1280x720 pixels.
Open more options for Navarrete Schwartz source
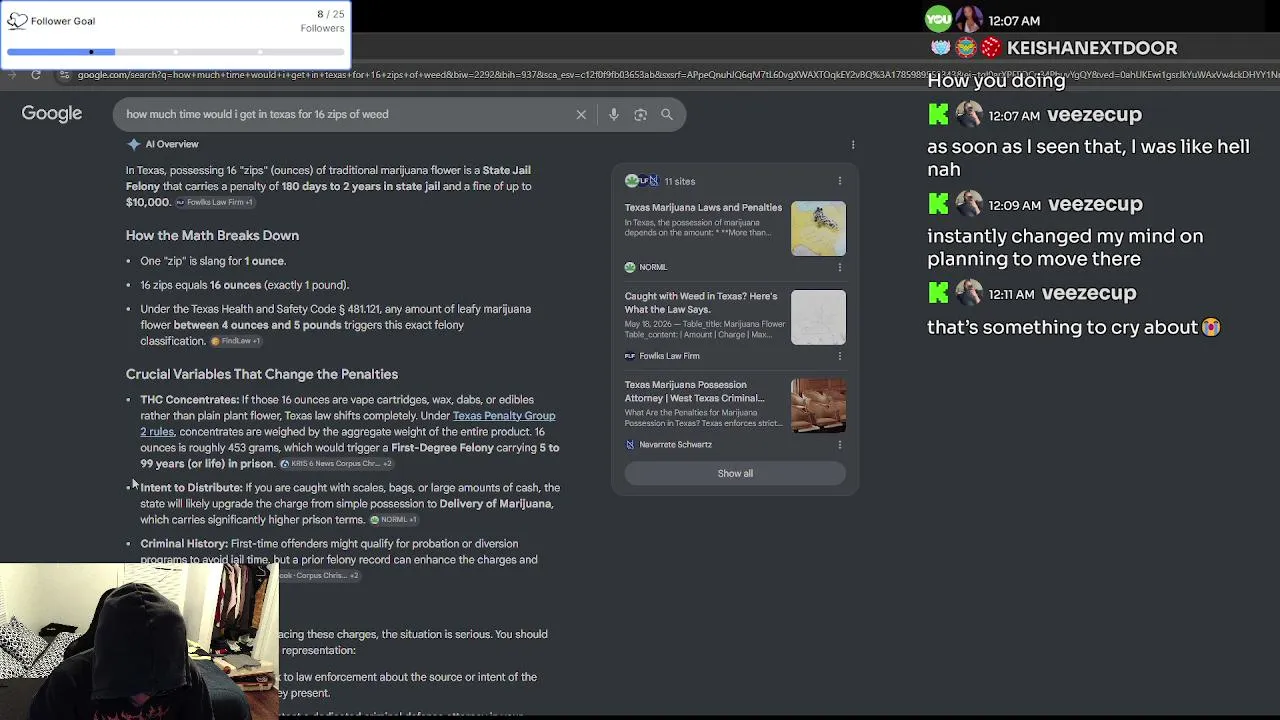point(840,444)
